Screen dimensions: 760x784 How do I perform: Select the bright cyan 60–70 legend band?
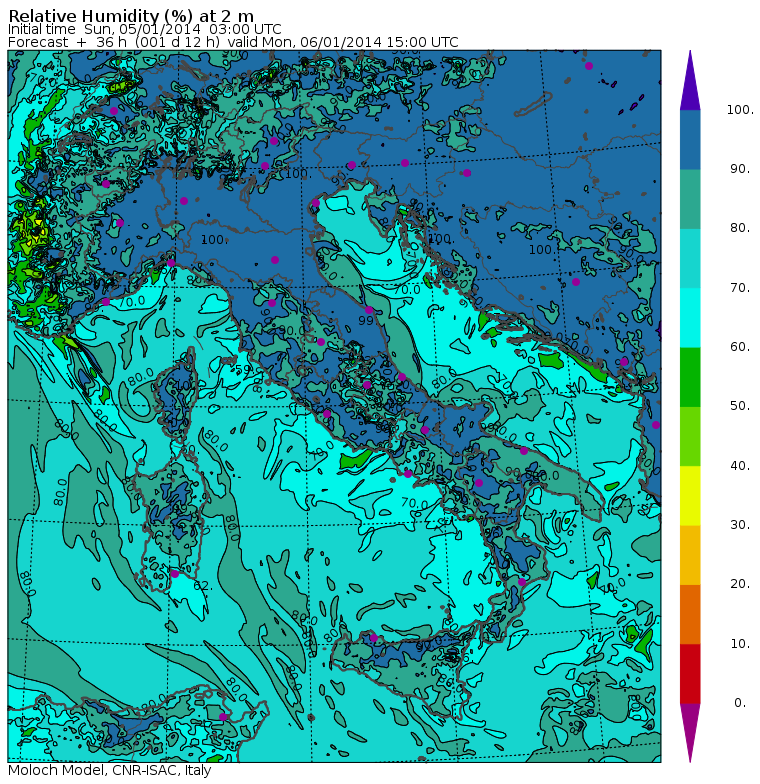(x=690, y=318)
